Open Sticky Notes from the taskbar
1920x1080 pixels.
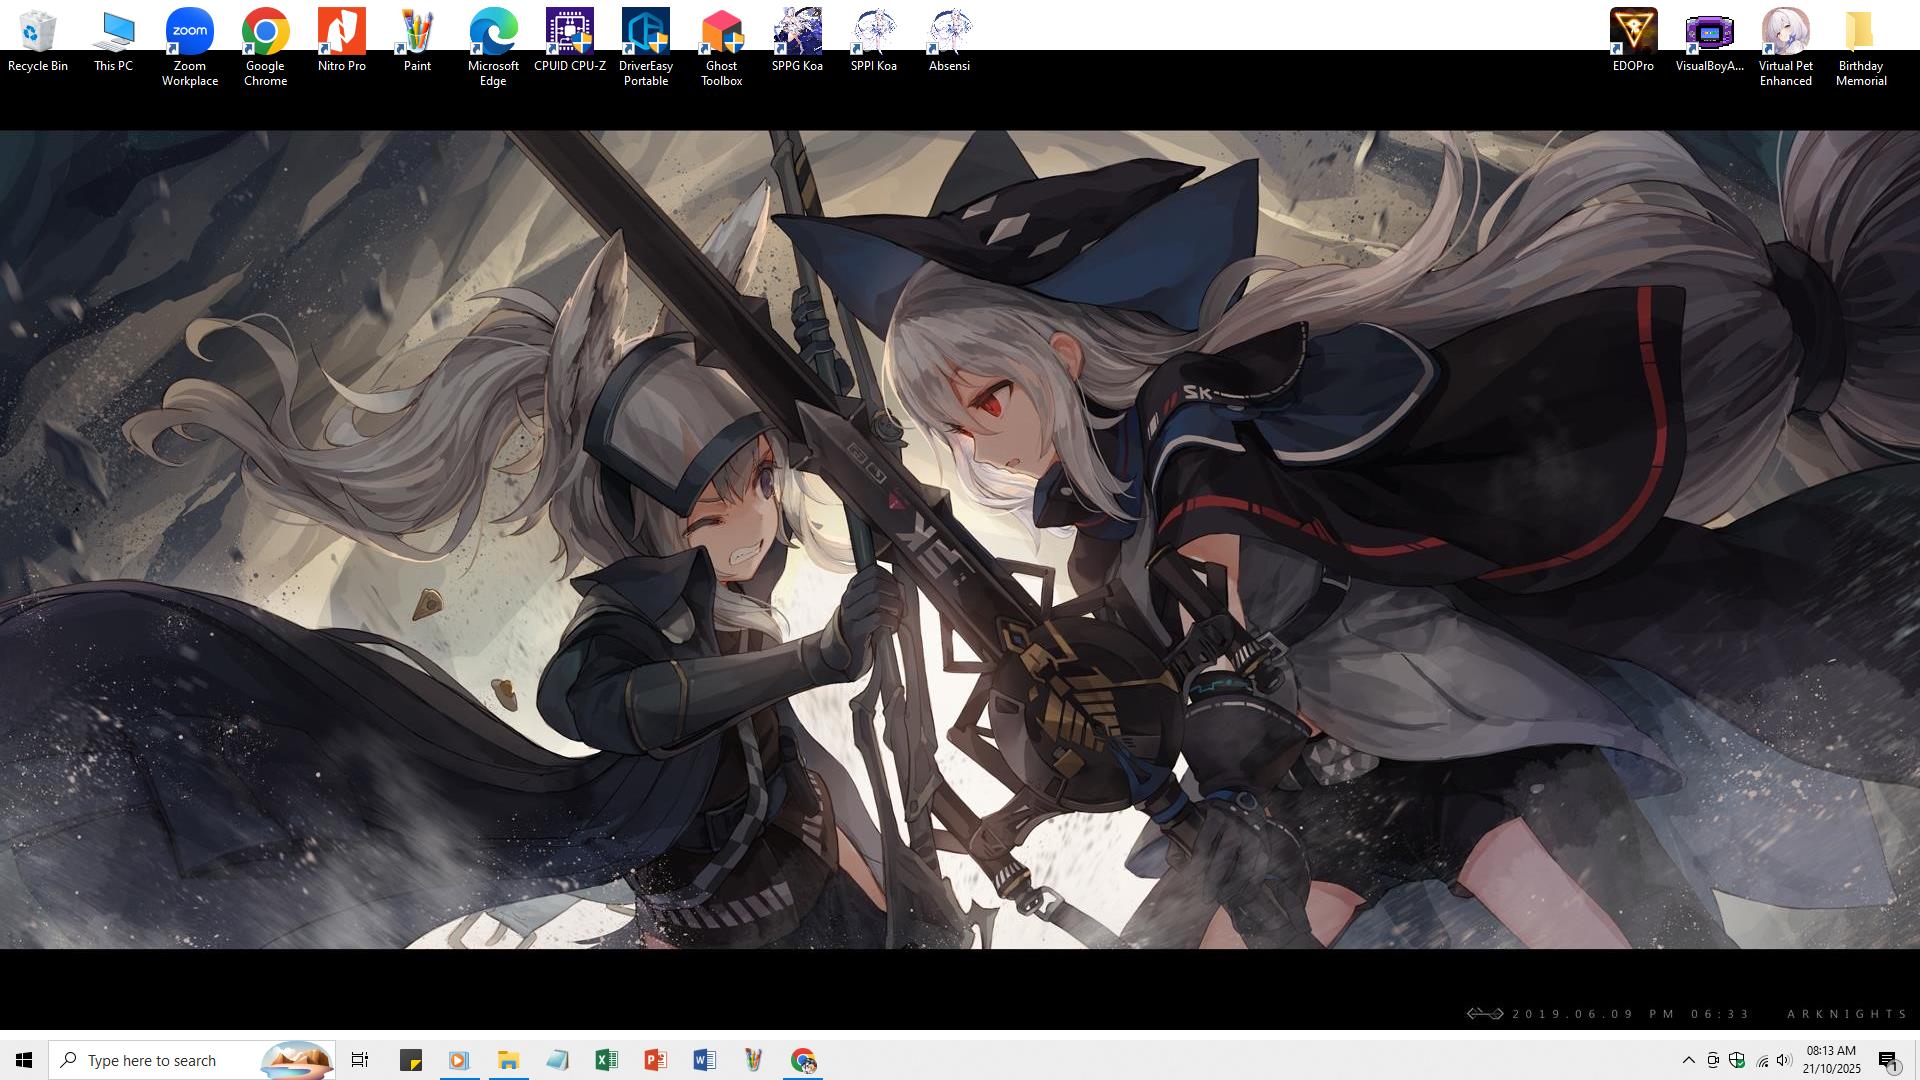coord(410,1060)
